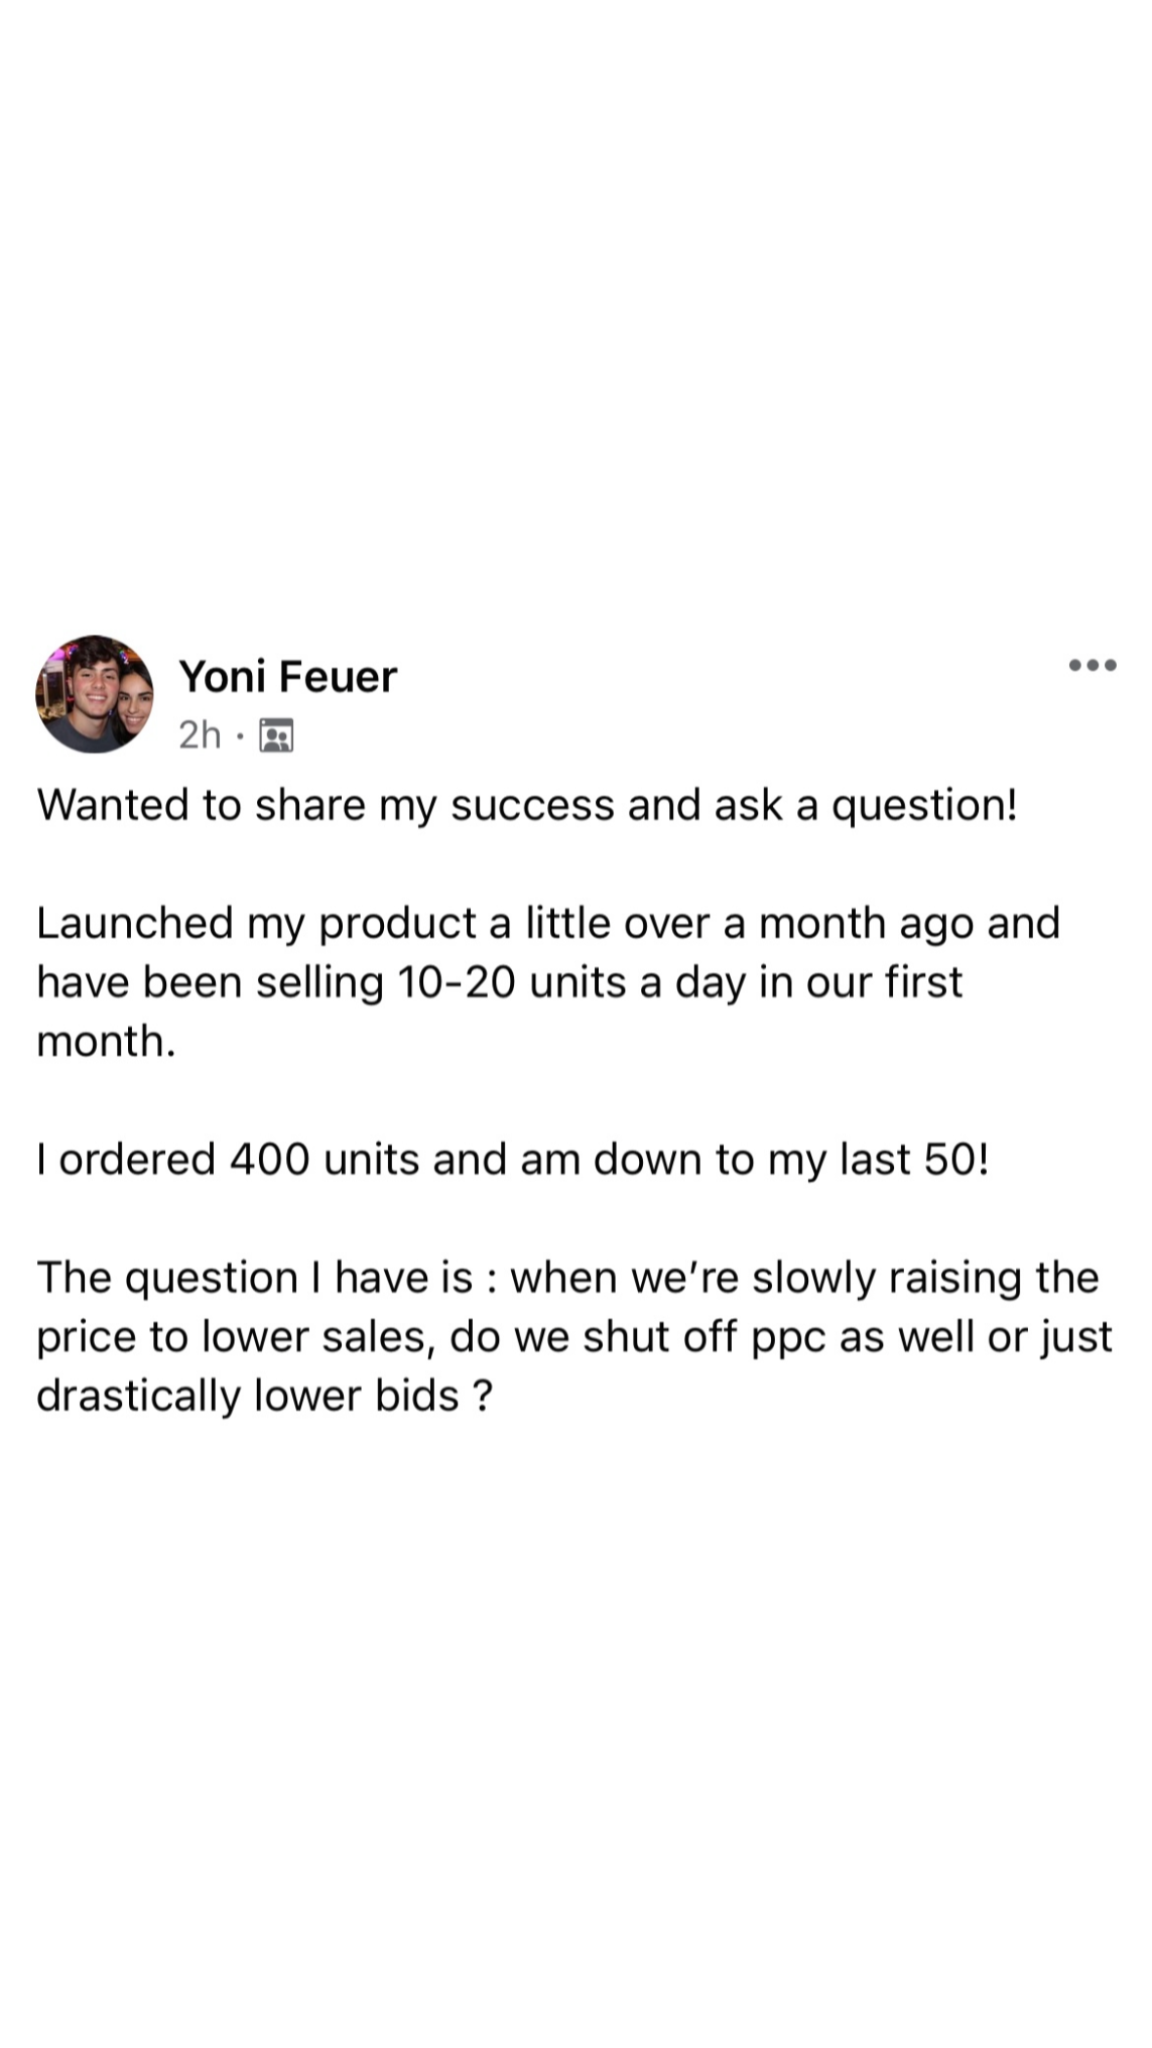Click the line starting "Launched my product"

tap(548, 923)
